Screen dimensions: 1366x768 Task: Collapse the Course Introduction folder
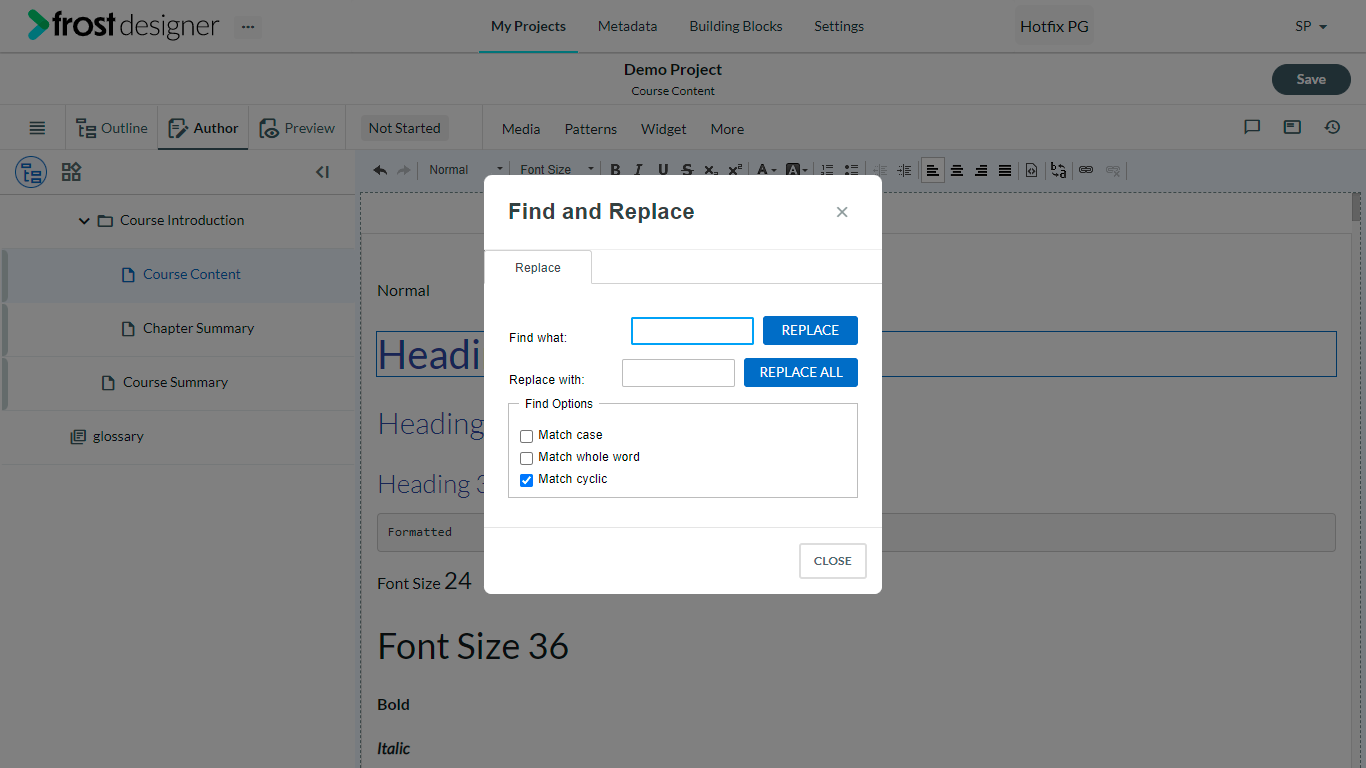click(84, 220)
